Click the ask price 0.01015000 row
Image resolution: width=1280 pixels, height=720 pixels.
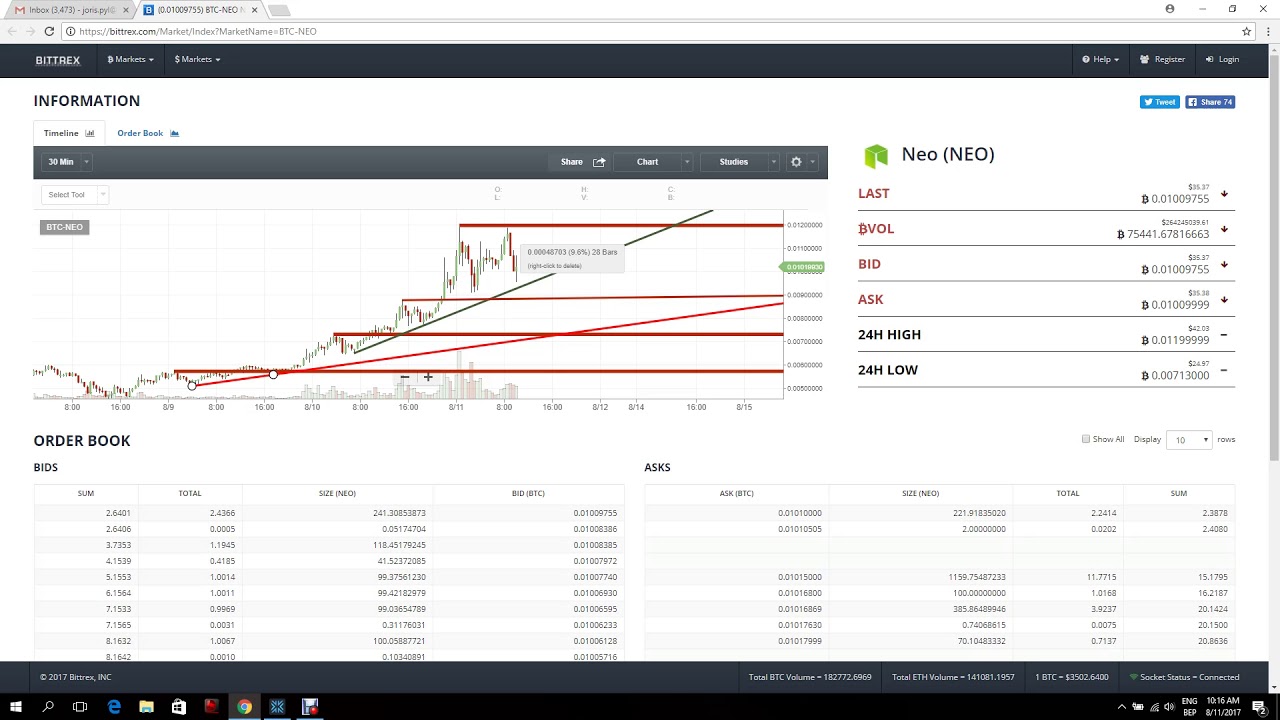click(940, 577)
